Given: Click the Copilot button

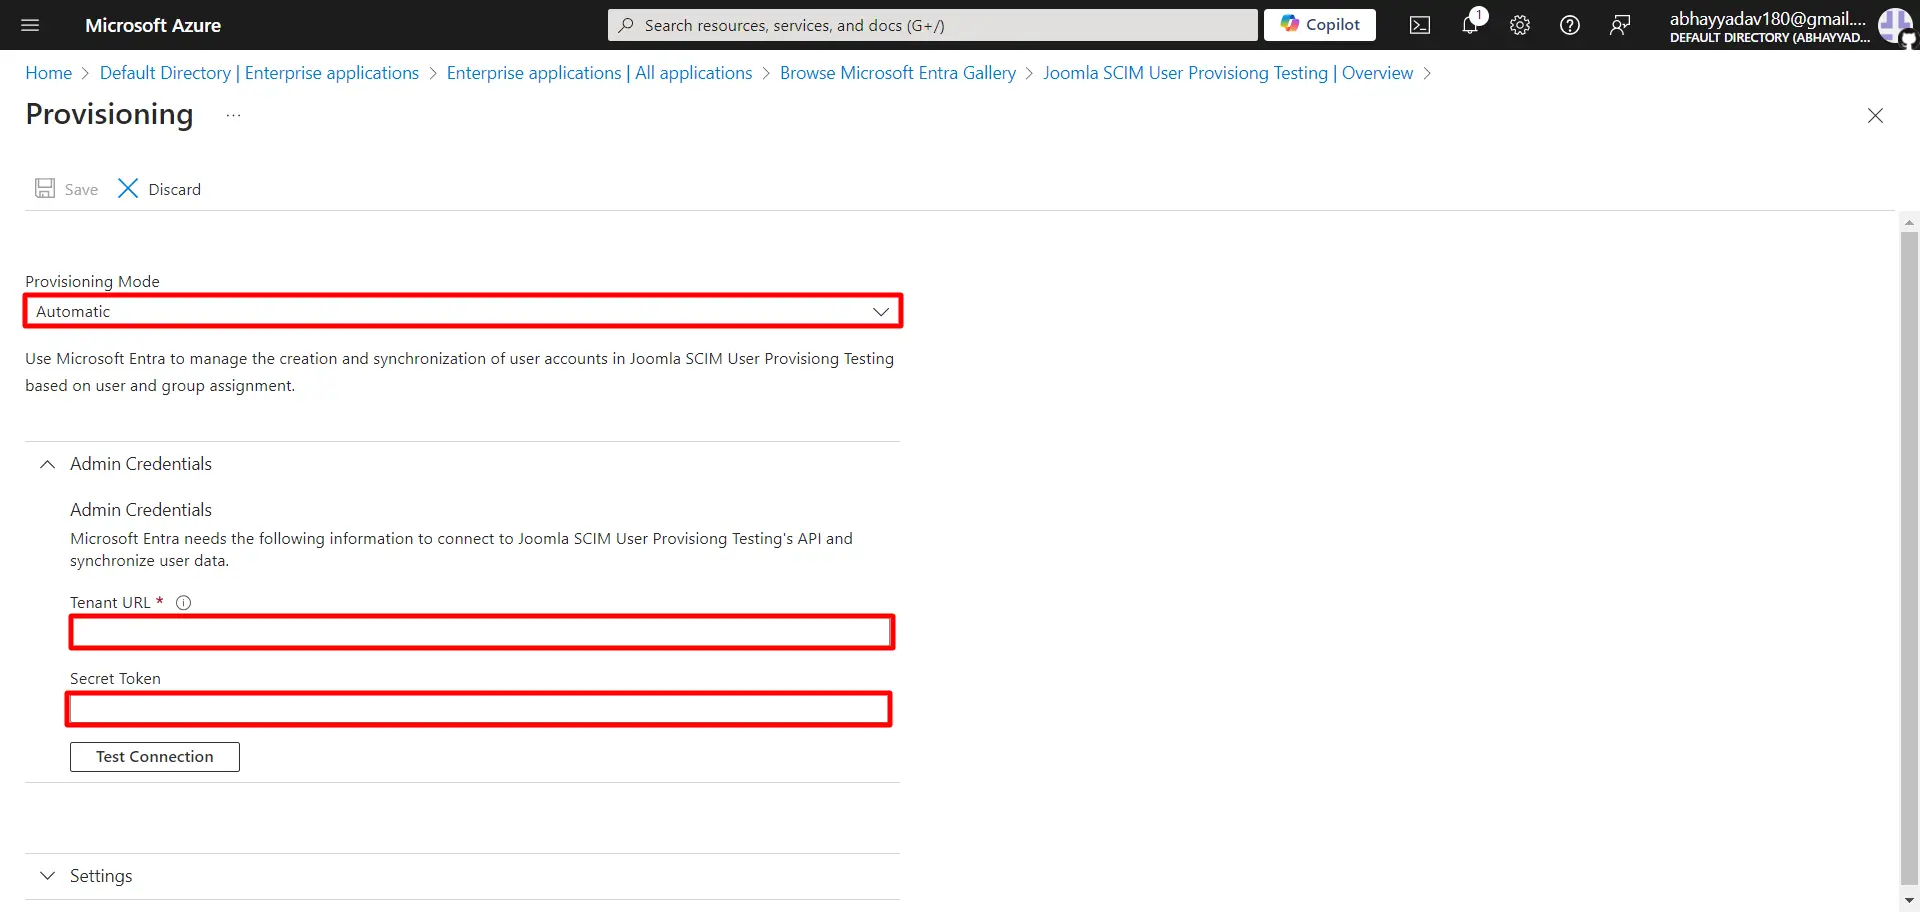Looking at the screenshot, I should point(1320,25).
